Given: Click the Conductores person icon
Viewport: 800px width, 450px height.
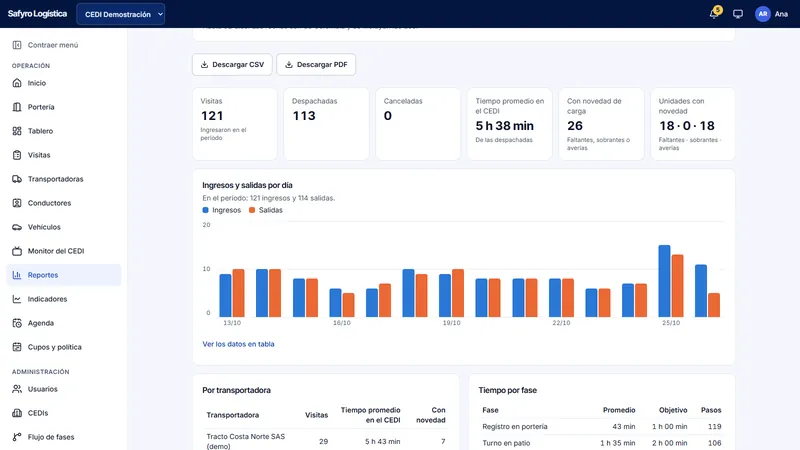Looking at the screenshot, I should pyautogui.click(x=17, y=203).
